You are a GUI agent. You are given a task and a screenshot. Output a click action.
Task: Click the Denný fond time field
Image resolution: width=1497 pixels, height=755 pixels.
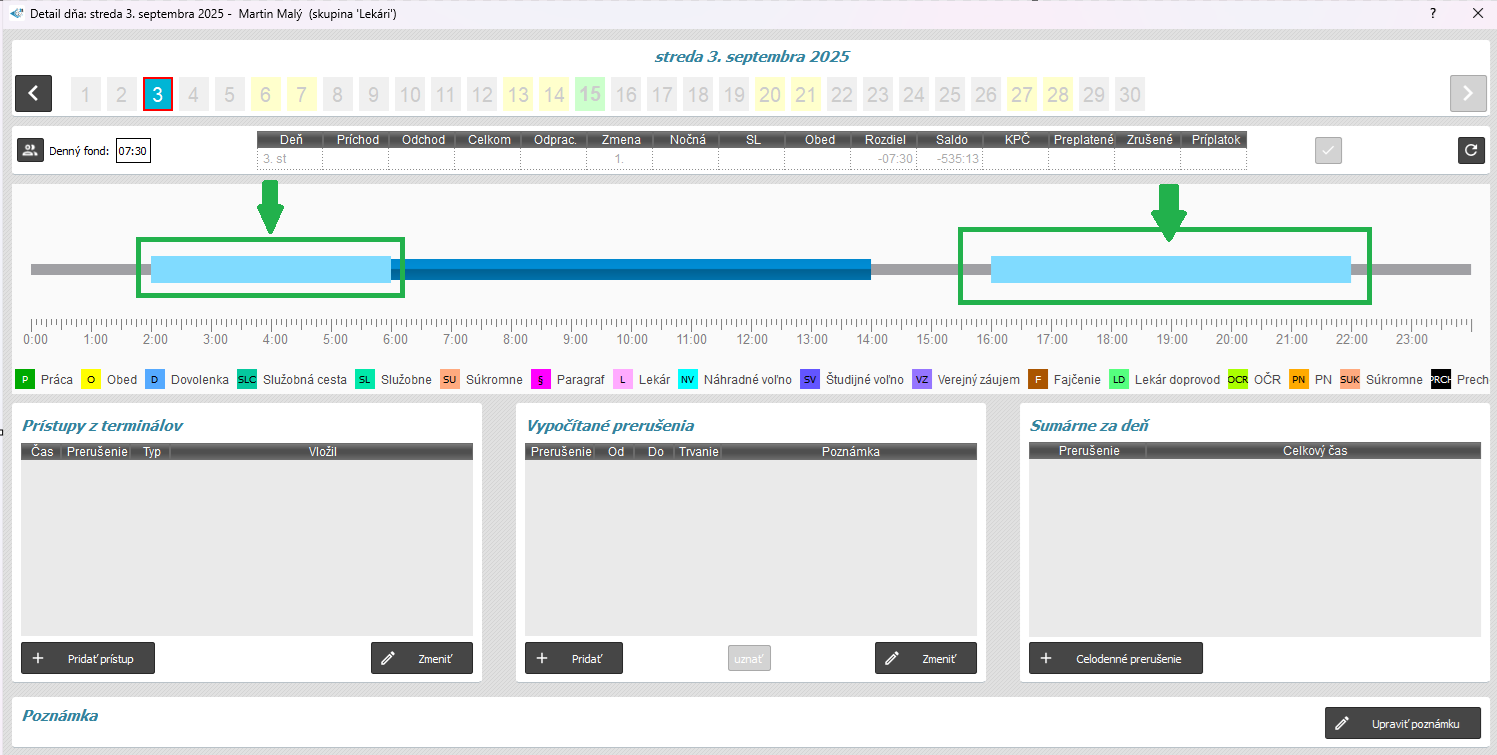tap(133, 152)
